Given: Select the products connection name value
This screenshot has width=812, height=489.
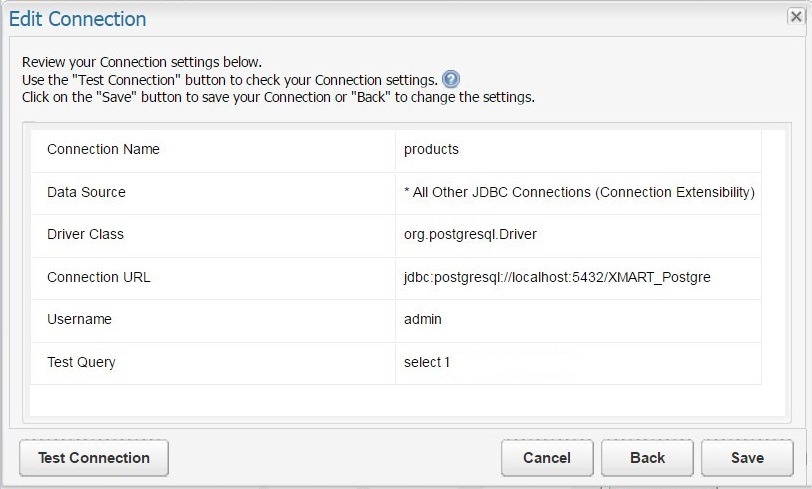Looking at the screenshot, I should click(x=431, y=149).
